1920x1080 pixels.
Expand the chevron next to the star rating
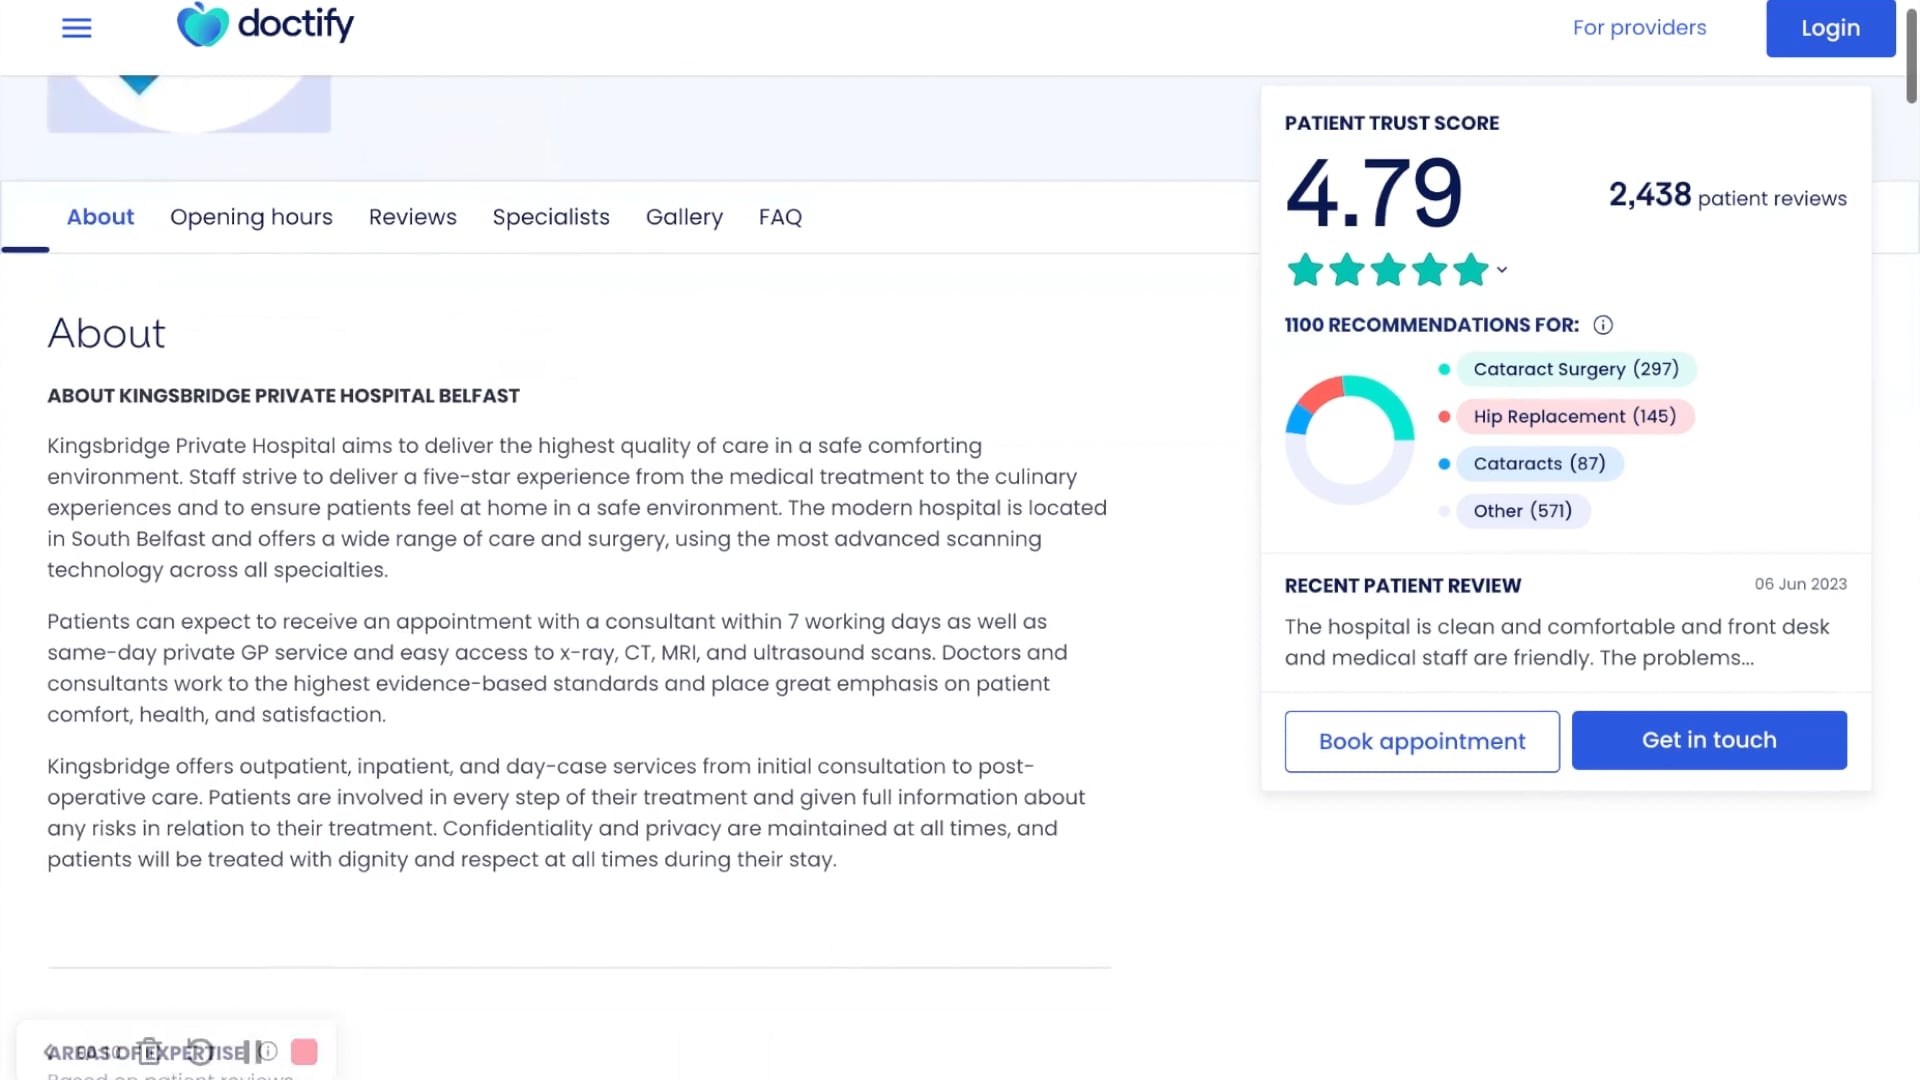(1500, 269)
